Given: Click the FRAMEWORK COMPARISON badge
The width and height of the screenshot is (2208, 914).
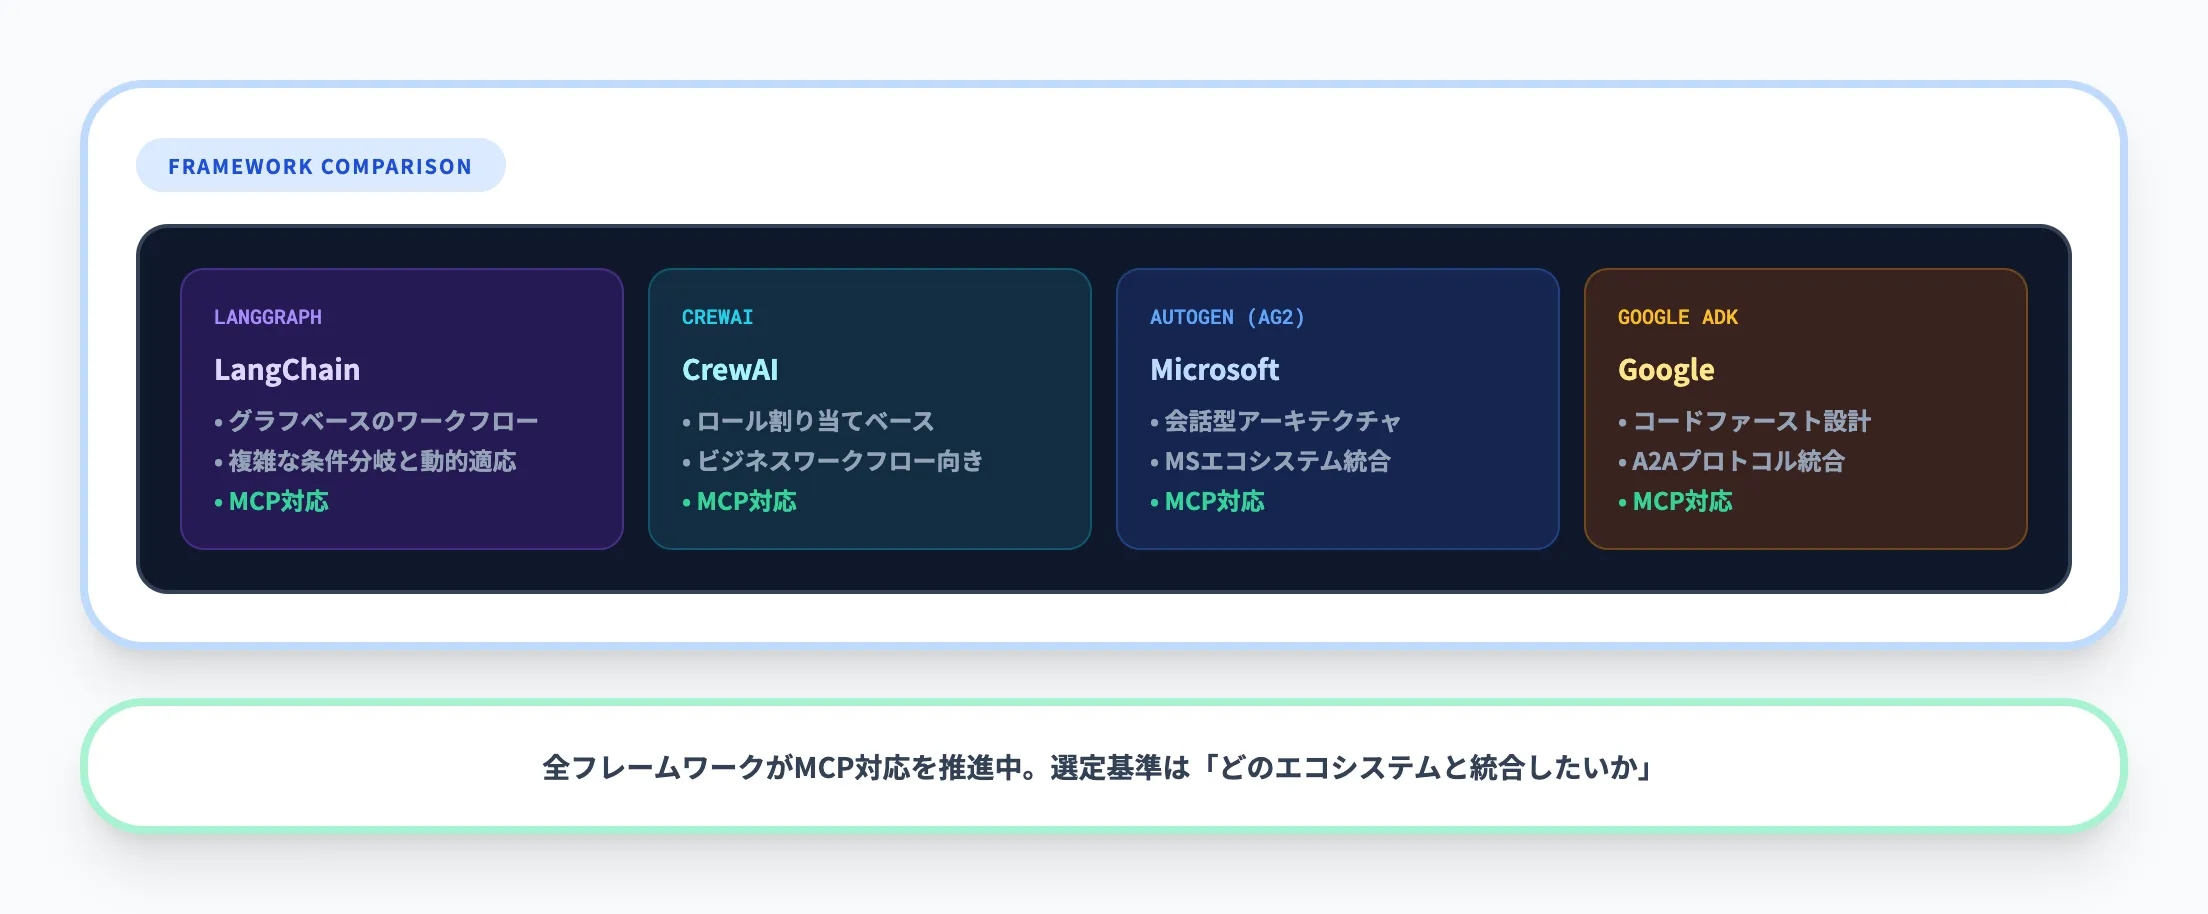Looking at the screenshot, I should pos(320,164).
